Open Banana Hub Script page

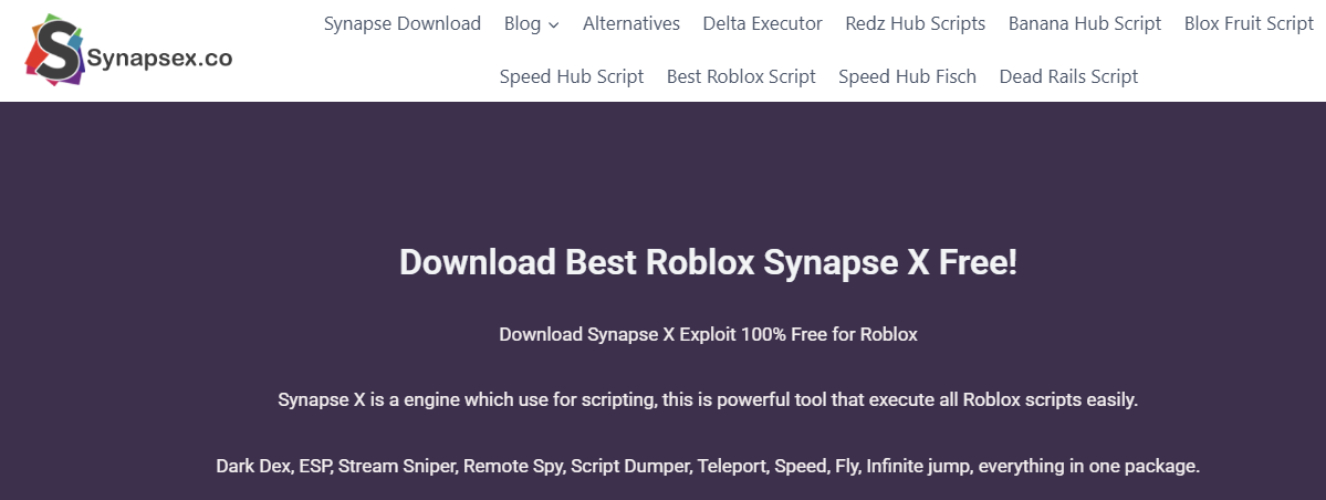pos(1085,23)
